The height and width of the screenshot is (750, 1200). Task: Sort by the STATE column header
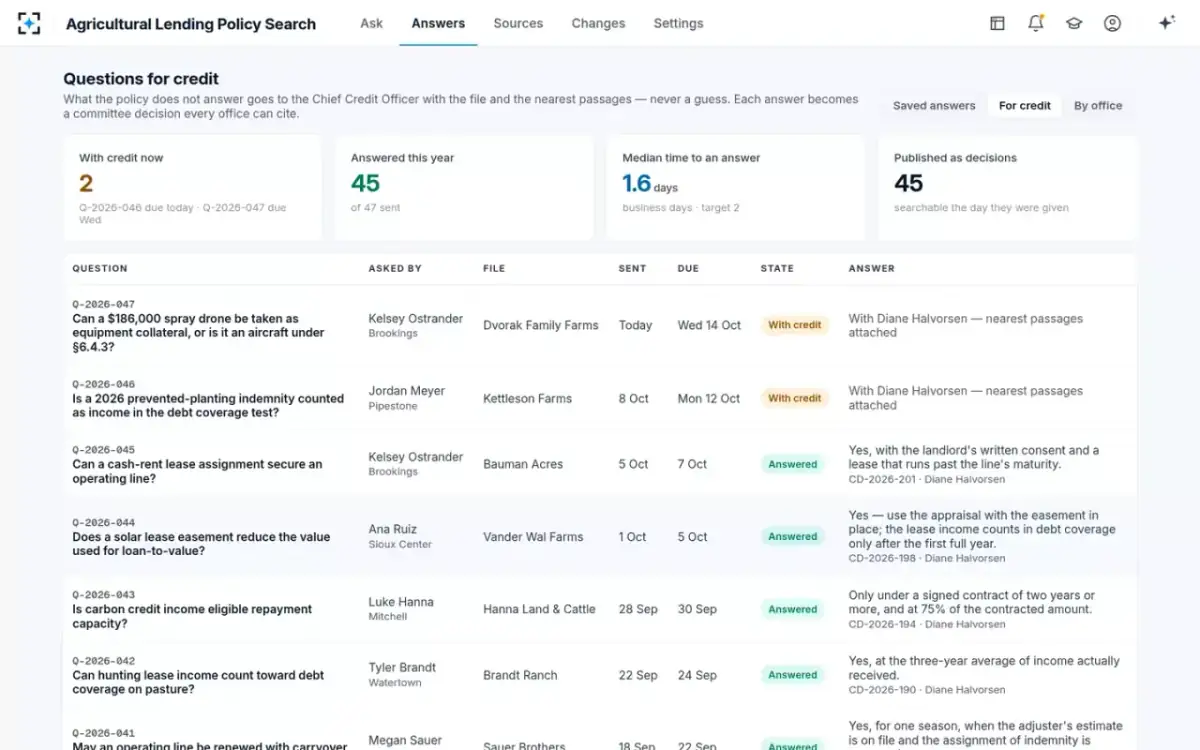click(x=777, y=268)
